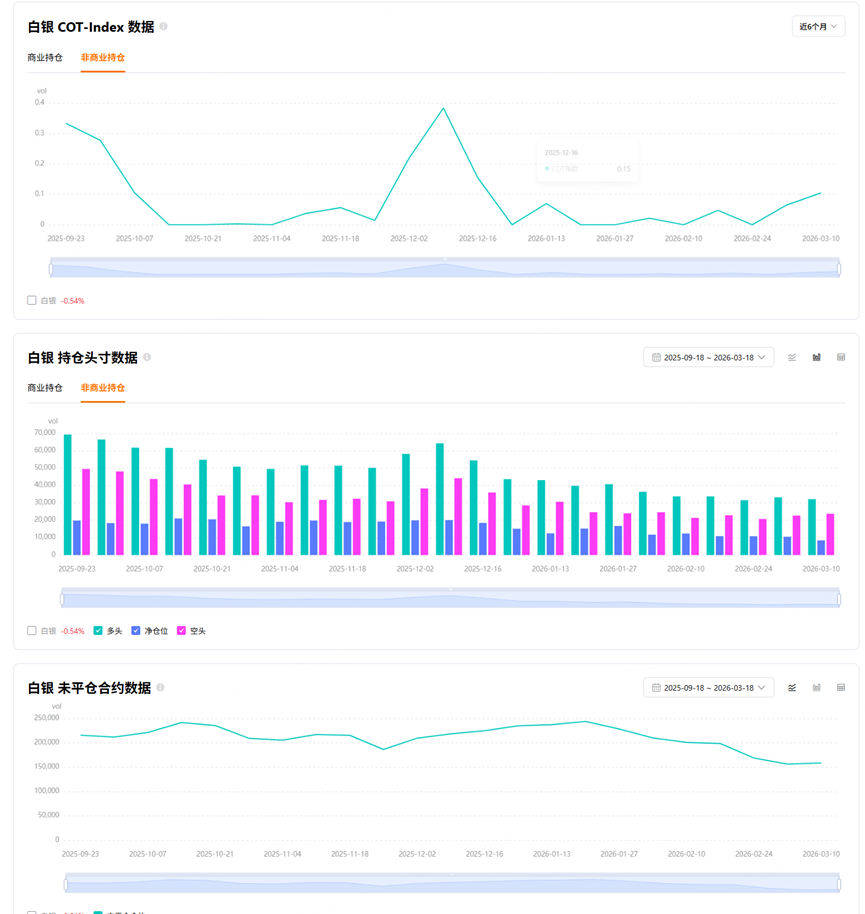Click left handle of 未平仓合约数据 zoom slider

[65, 884]
